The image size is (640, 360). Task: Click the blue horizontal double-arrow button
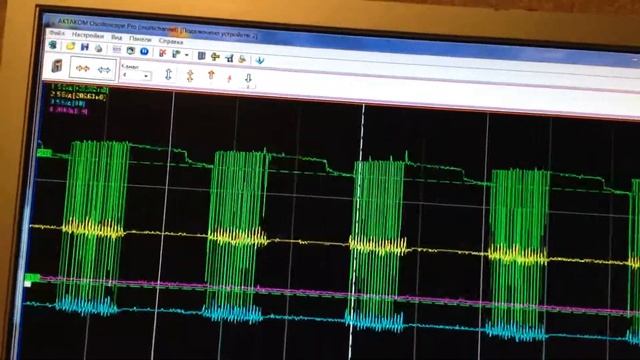104,70
